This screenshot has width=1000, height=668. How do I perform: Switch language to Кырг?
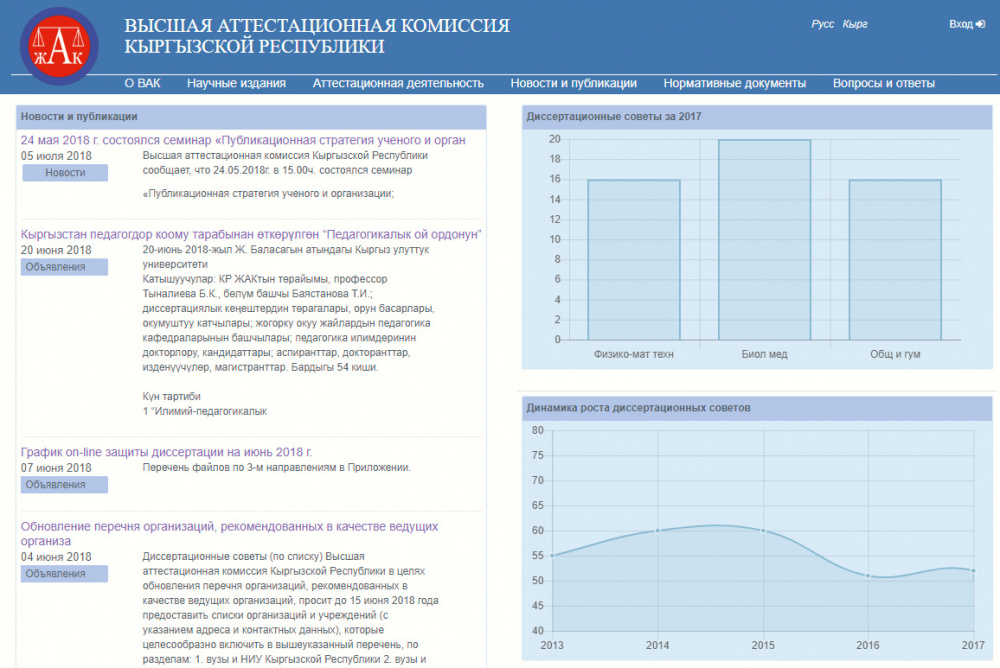pyautogui.click(x=855, y=24)
